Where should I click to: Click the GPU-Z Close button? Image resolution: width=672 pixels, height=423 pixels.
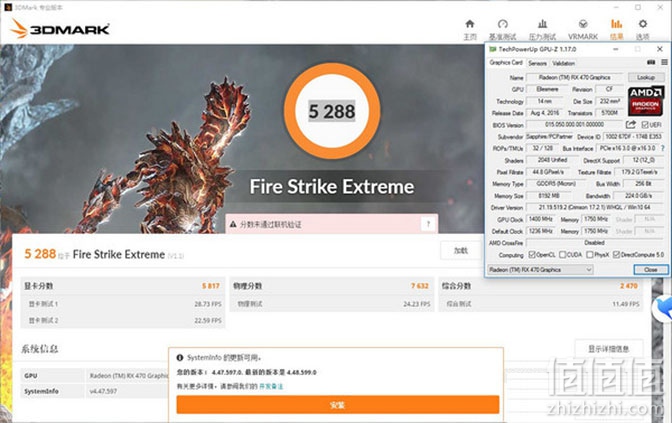click(x=651, y=270)
